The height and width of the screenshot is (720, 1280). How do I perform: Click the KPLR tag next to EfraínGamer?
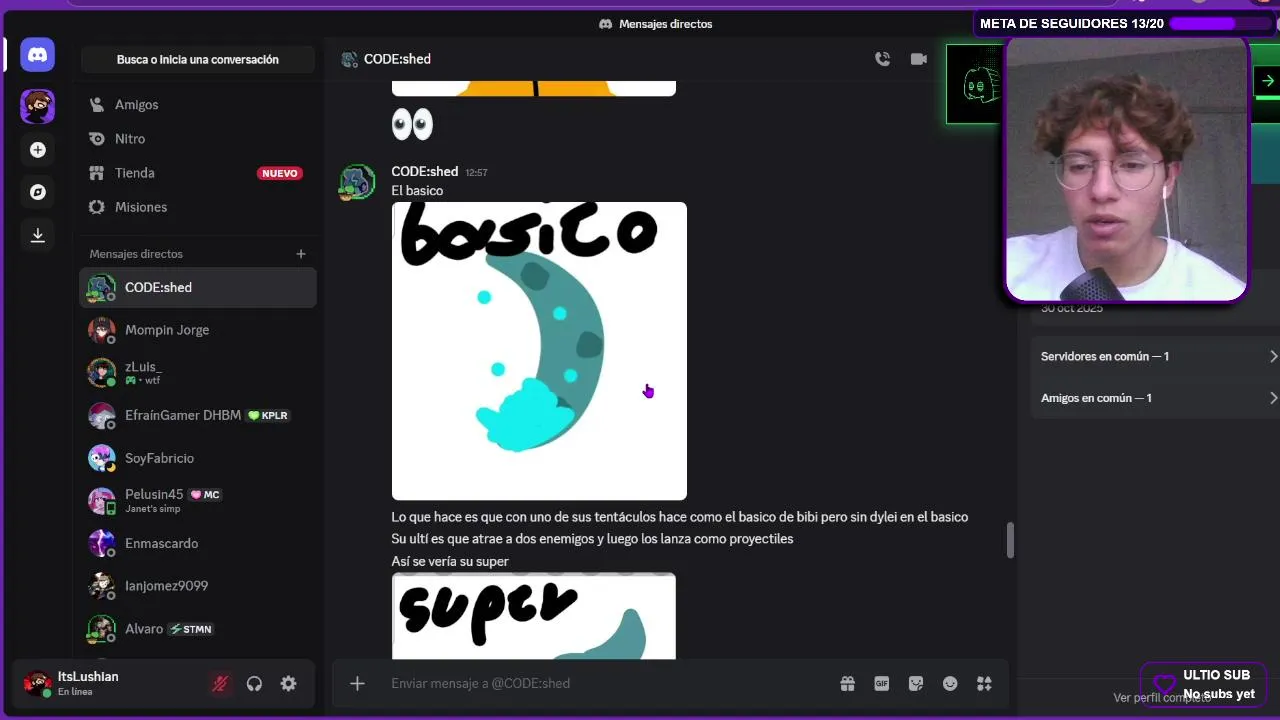[268, 416]
